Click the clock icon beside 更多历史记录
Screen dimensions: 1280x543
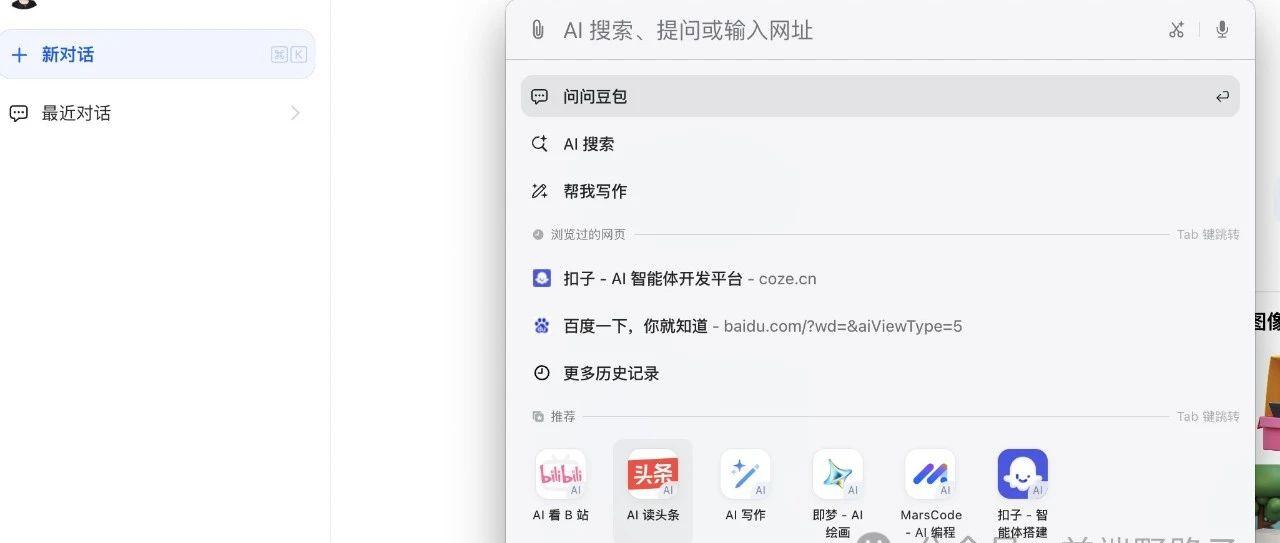541,373
